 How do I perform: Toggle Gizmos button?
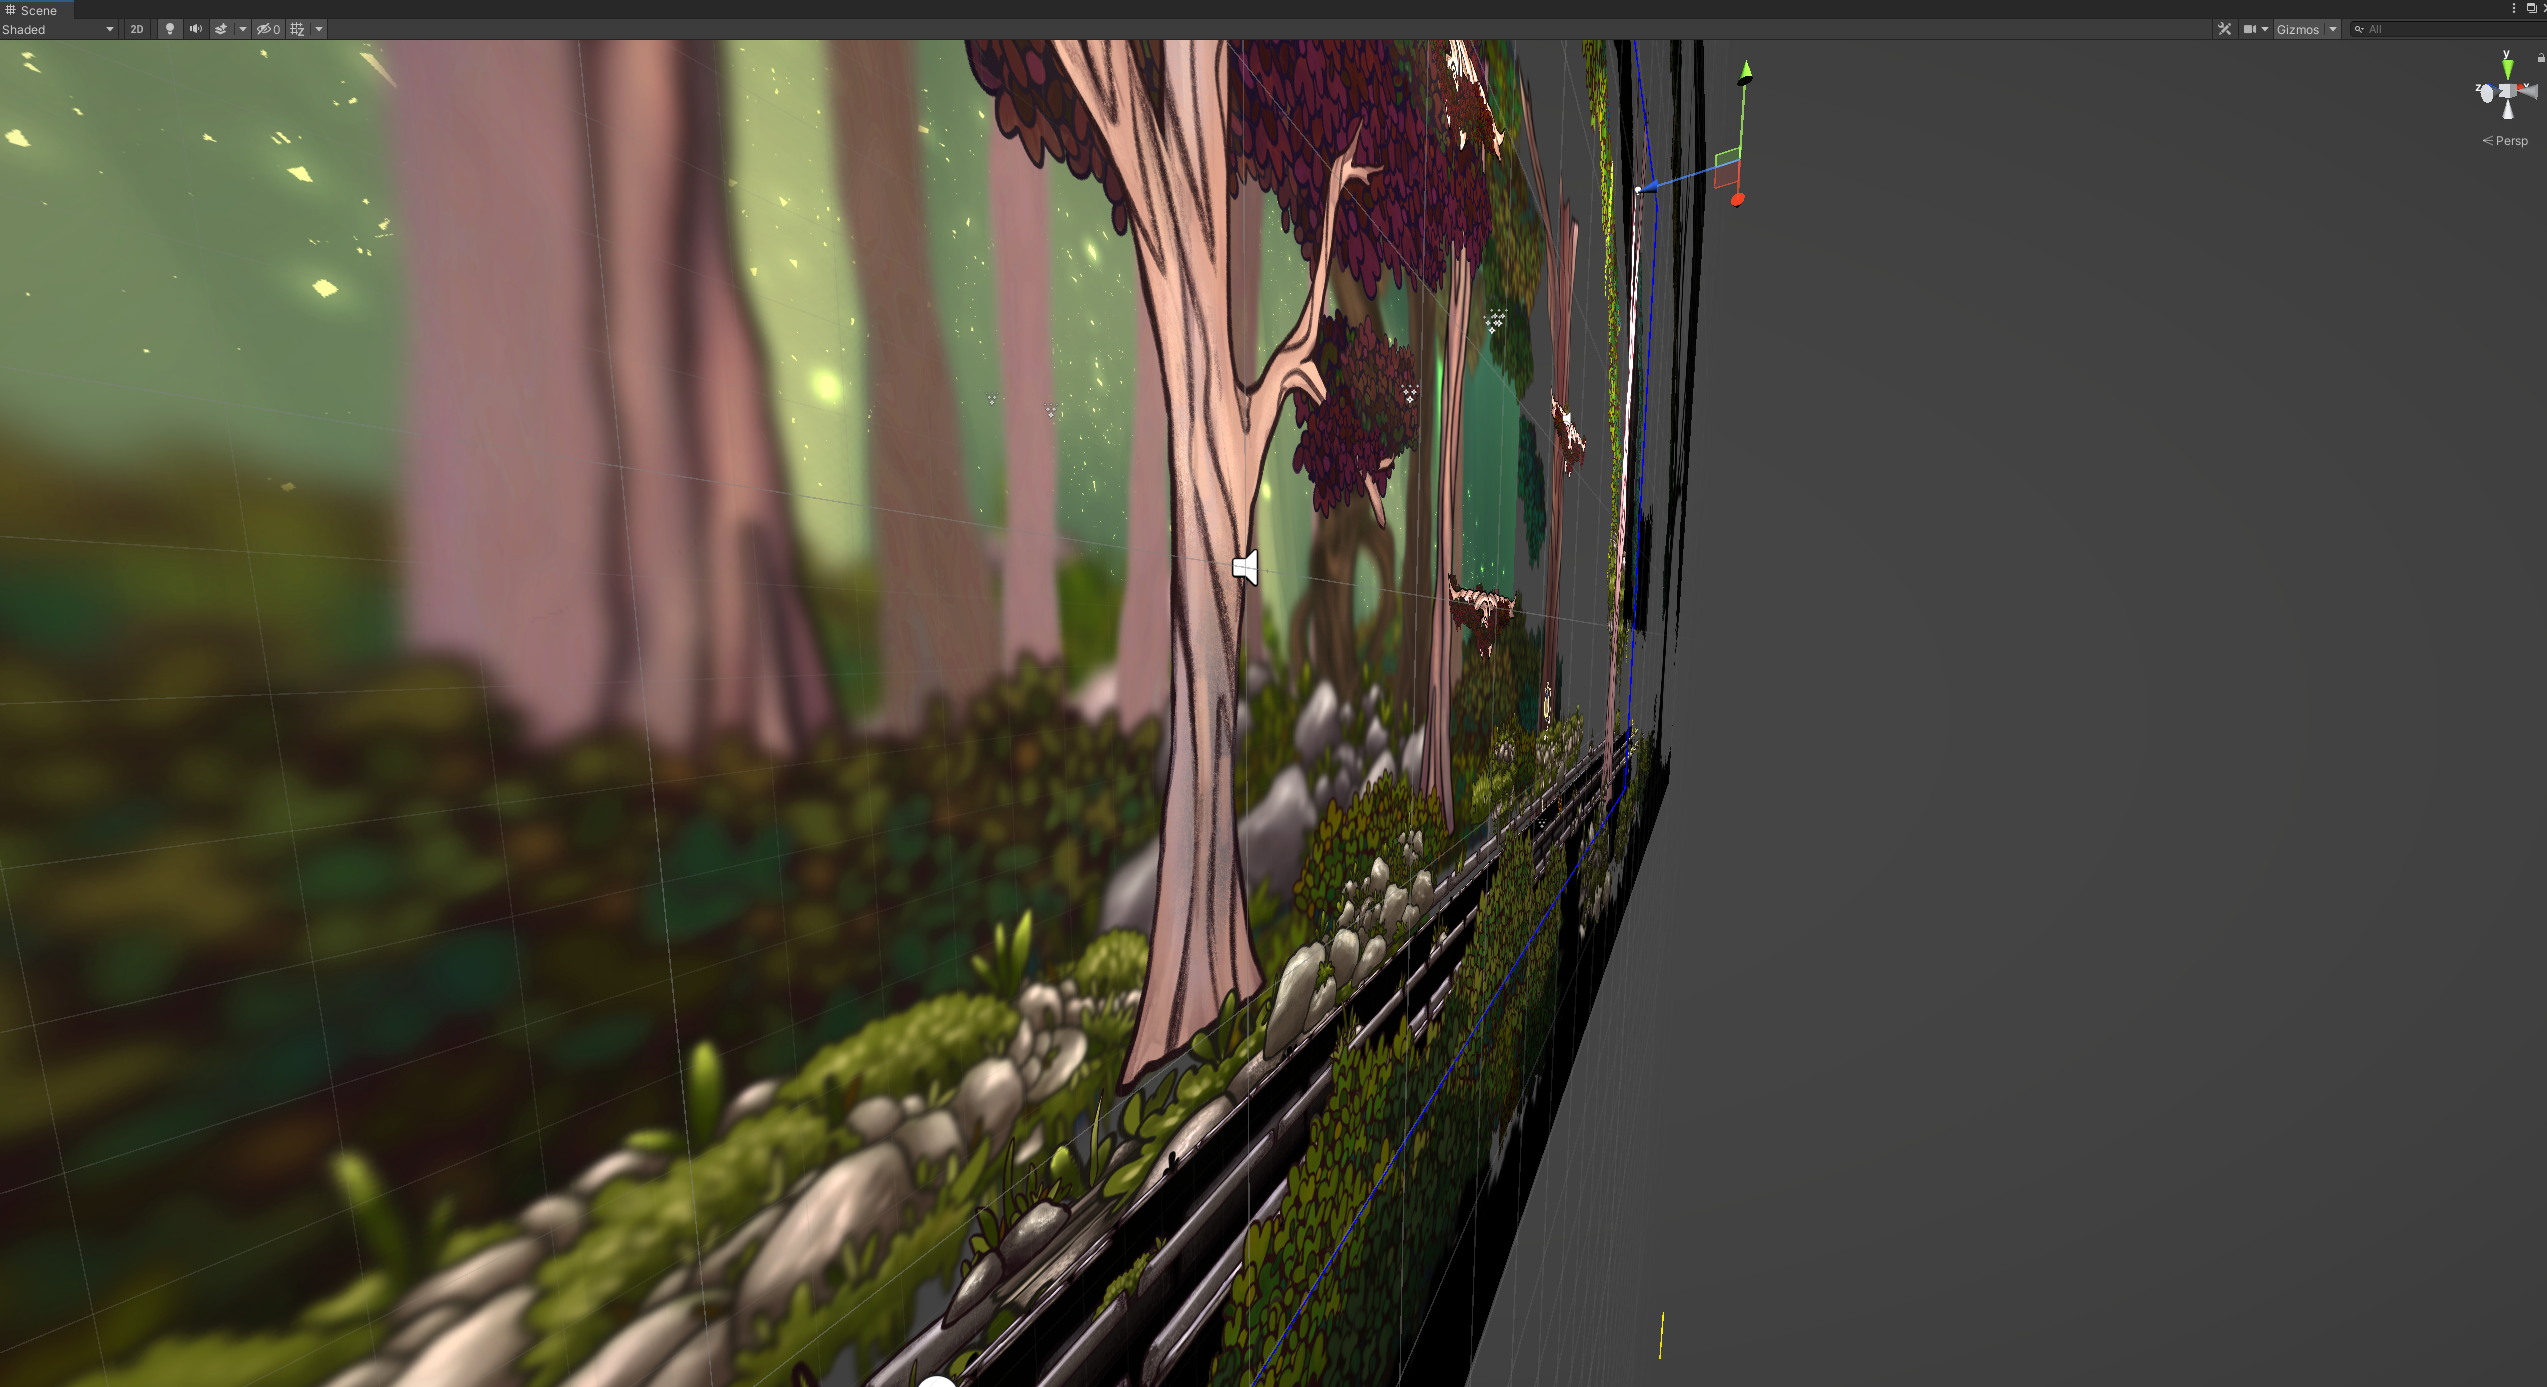(x=2297, y=29)
